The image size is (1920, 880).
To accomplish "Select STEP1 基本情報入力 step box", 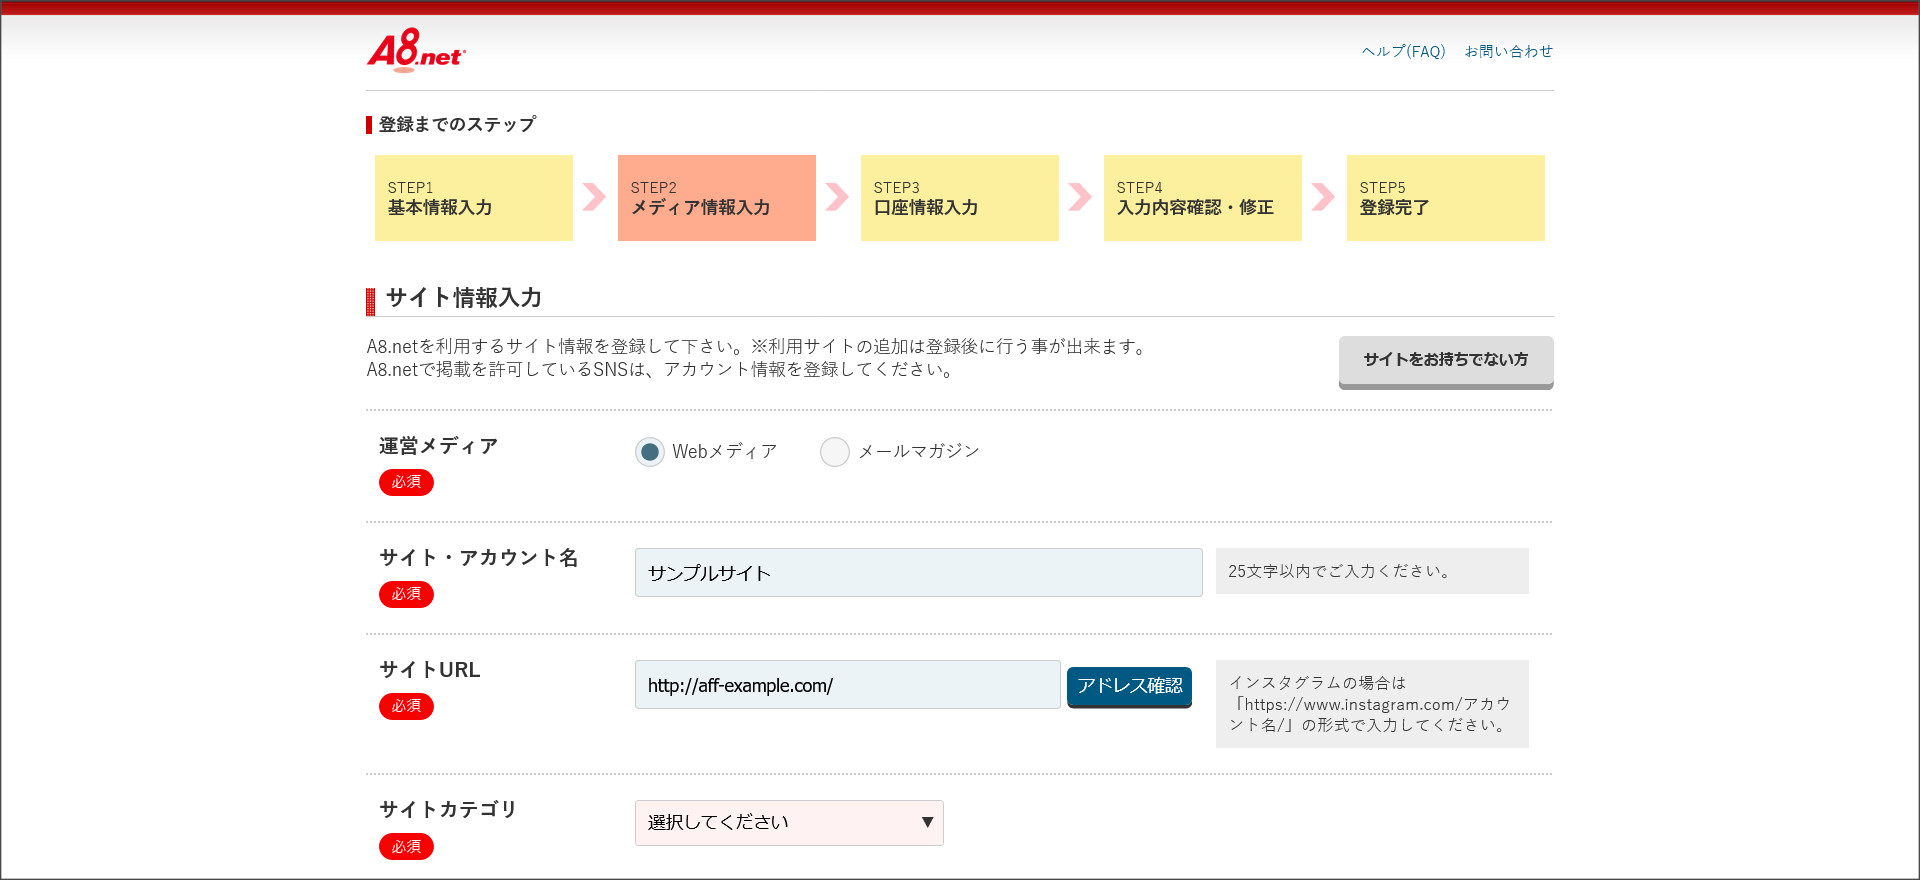I will [473, 198].
